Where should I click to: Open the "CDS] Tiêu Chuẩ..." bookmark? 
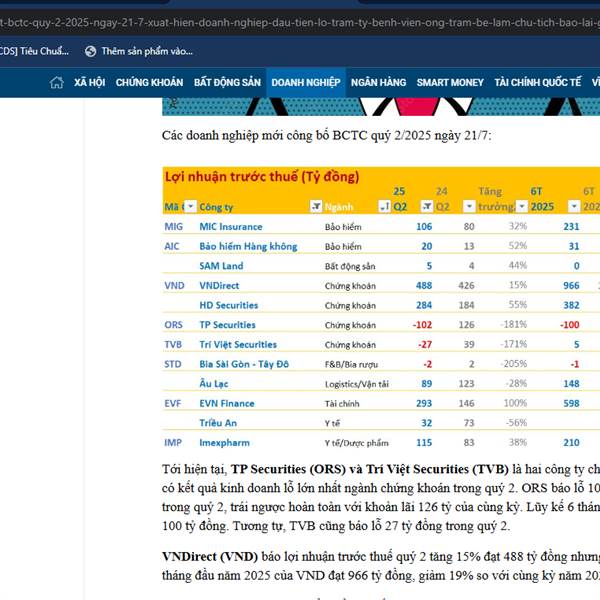34,51
